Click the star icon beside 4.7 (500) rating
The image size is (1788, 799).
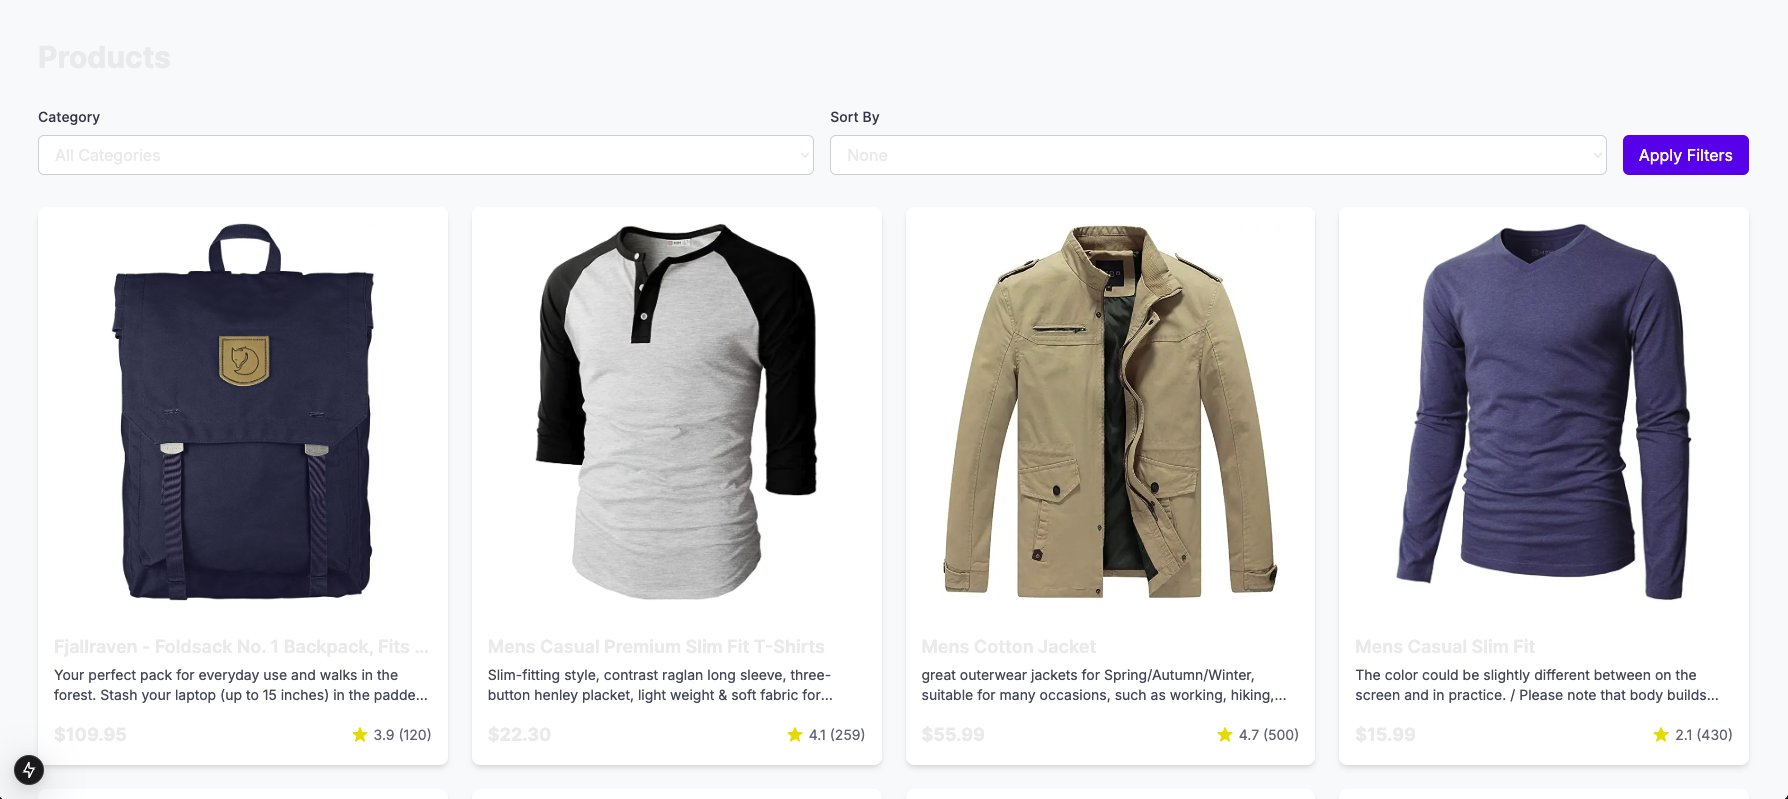click(1225, 735)
